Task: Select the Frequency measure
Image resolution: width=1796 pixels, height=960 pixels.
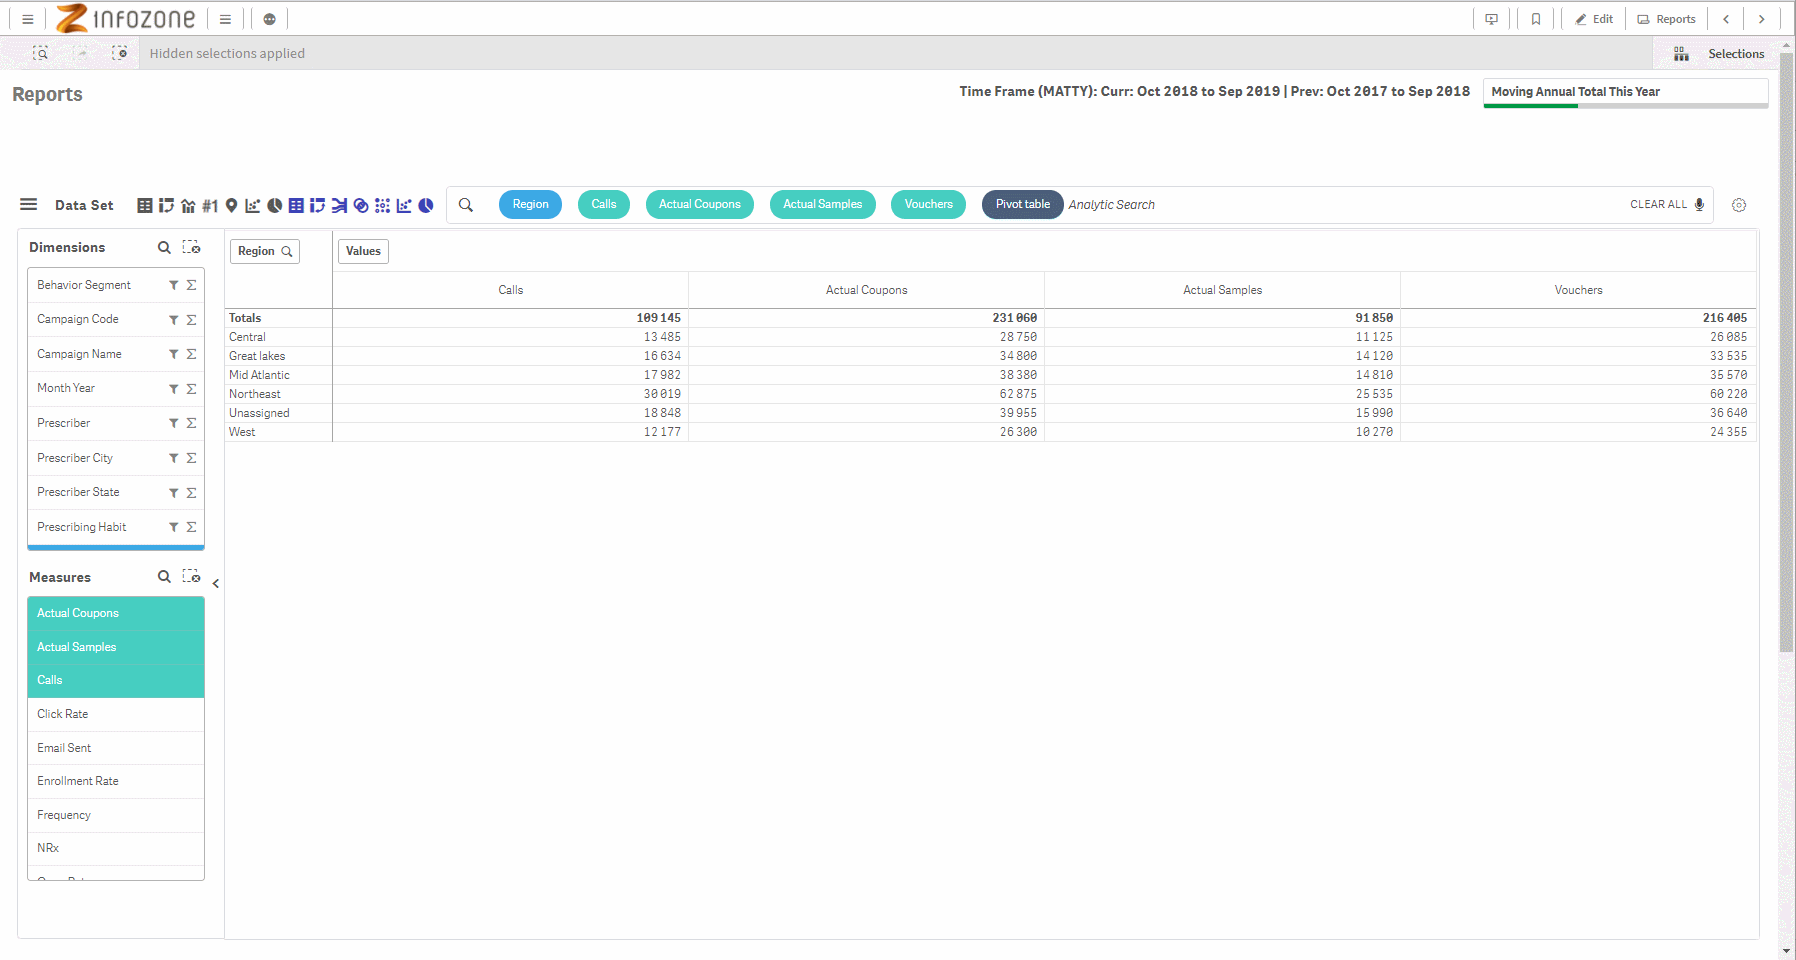Action: tap(116, 815)
